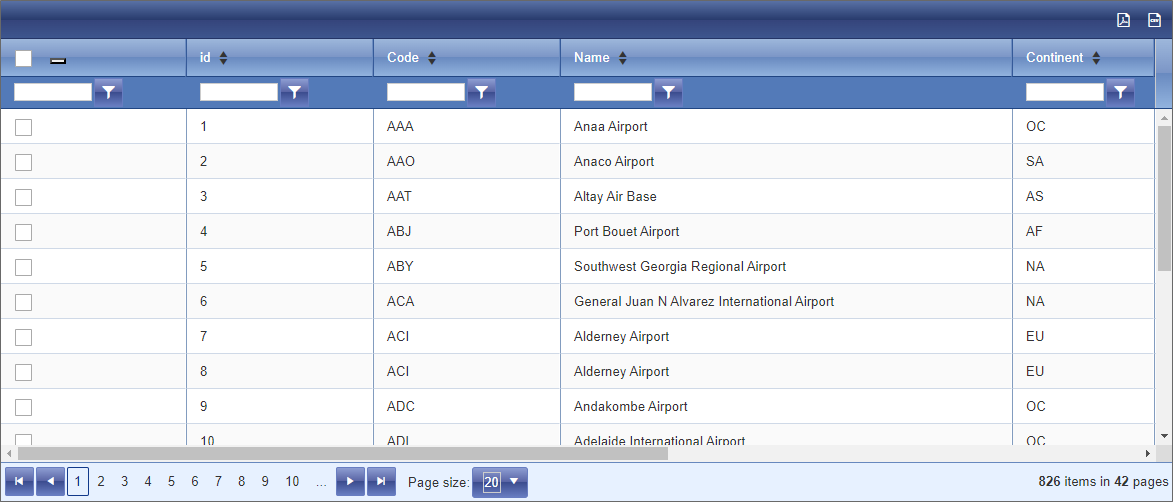1173x502 pixels.
Task: Open filter menu for Name column
Action: [668, 92]
